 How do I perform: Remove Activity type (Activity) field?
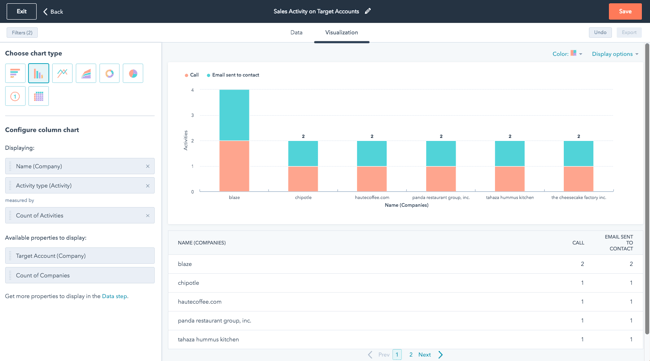tap(148, 186)
